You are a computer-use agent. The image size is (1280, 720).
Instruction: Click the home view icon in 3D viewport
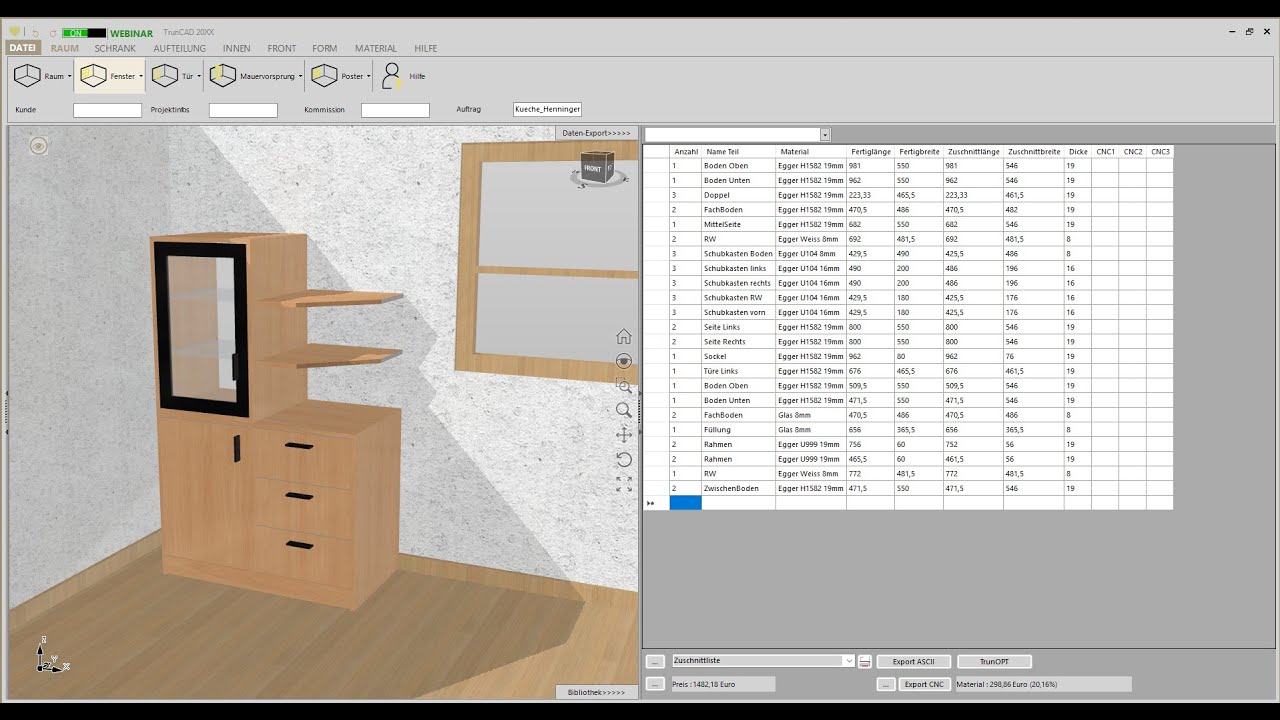point(624,336)
